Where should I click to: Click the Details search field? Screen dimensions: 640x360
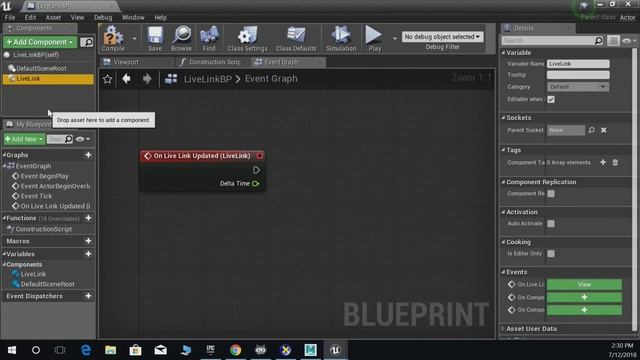click(548, 40)
